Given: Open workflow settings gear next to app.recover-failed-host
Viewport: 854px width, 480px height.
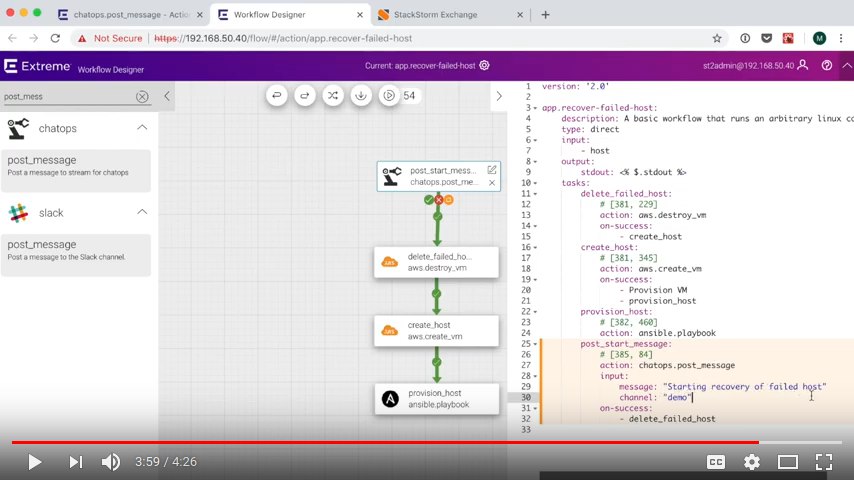Looking at the screenshot, I should [484, 65].
